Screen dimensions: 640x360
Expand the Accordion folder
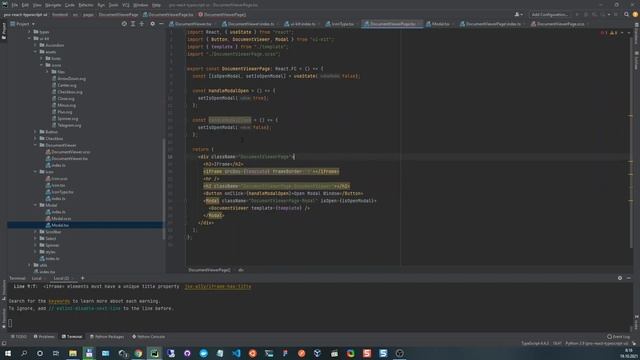[36, 45]
